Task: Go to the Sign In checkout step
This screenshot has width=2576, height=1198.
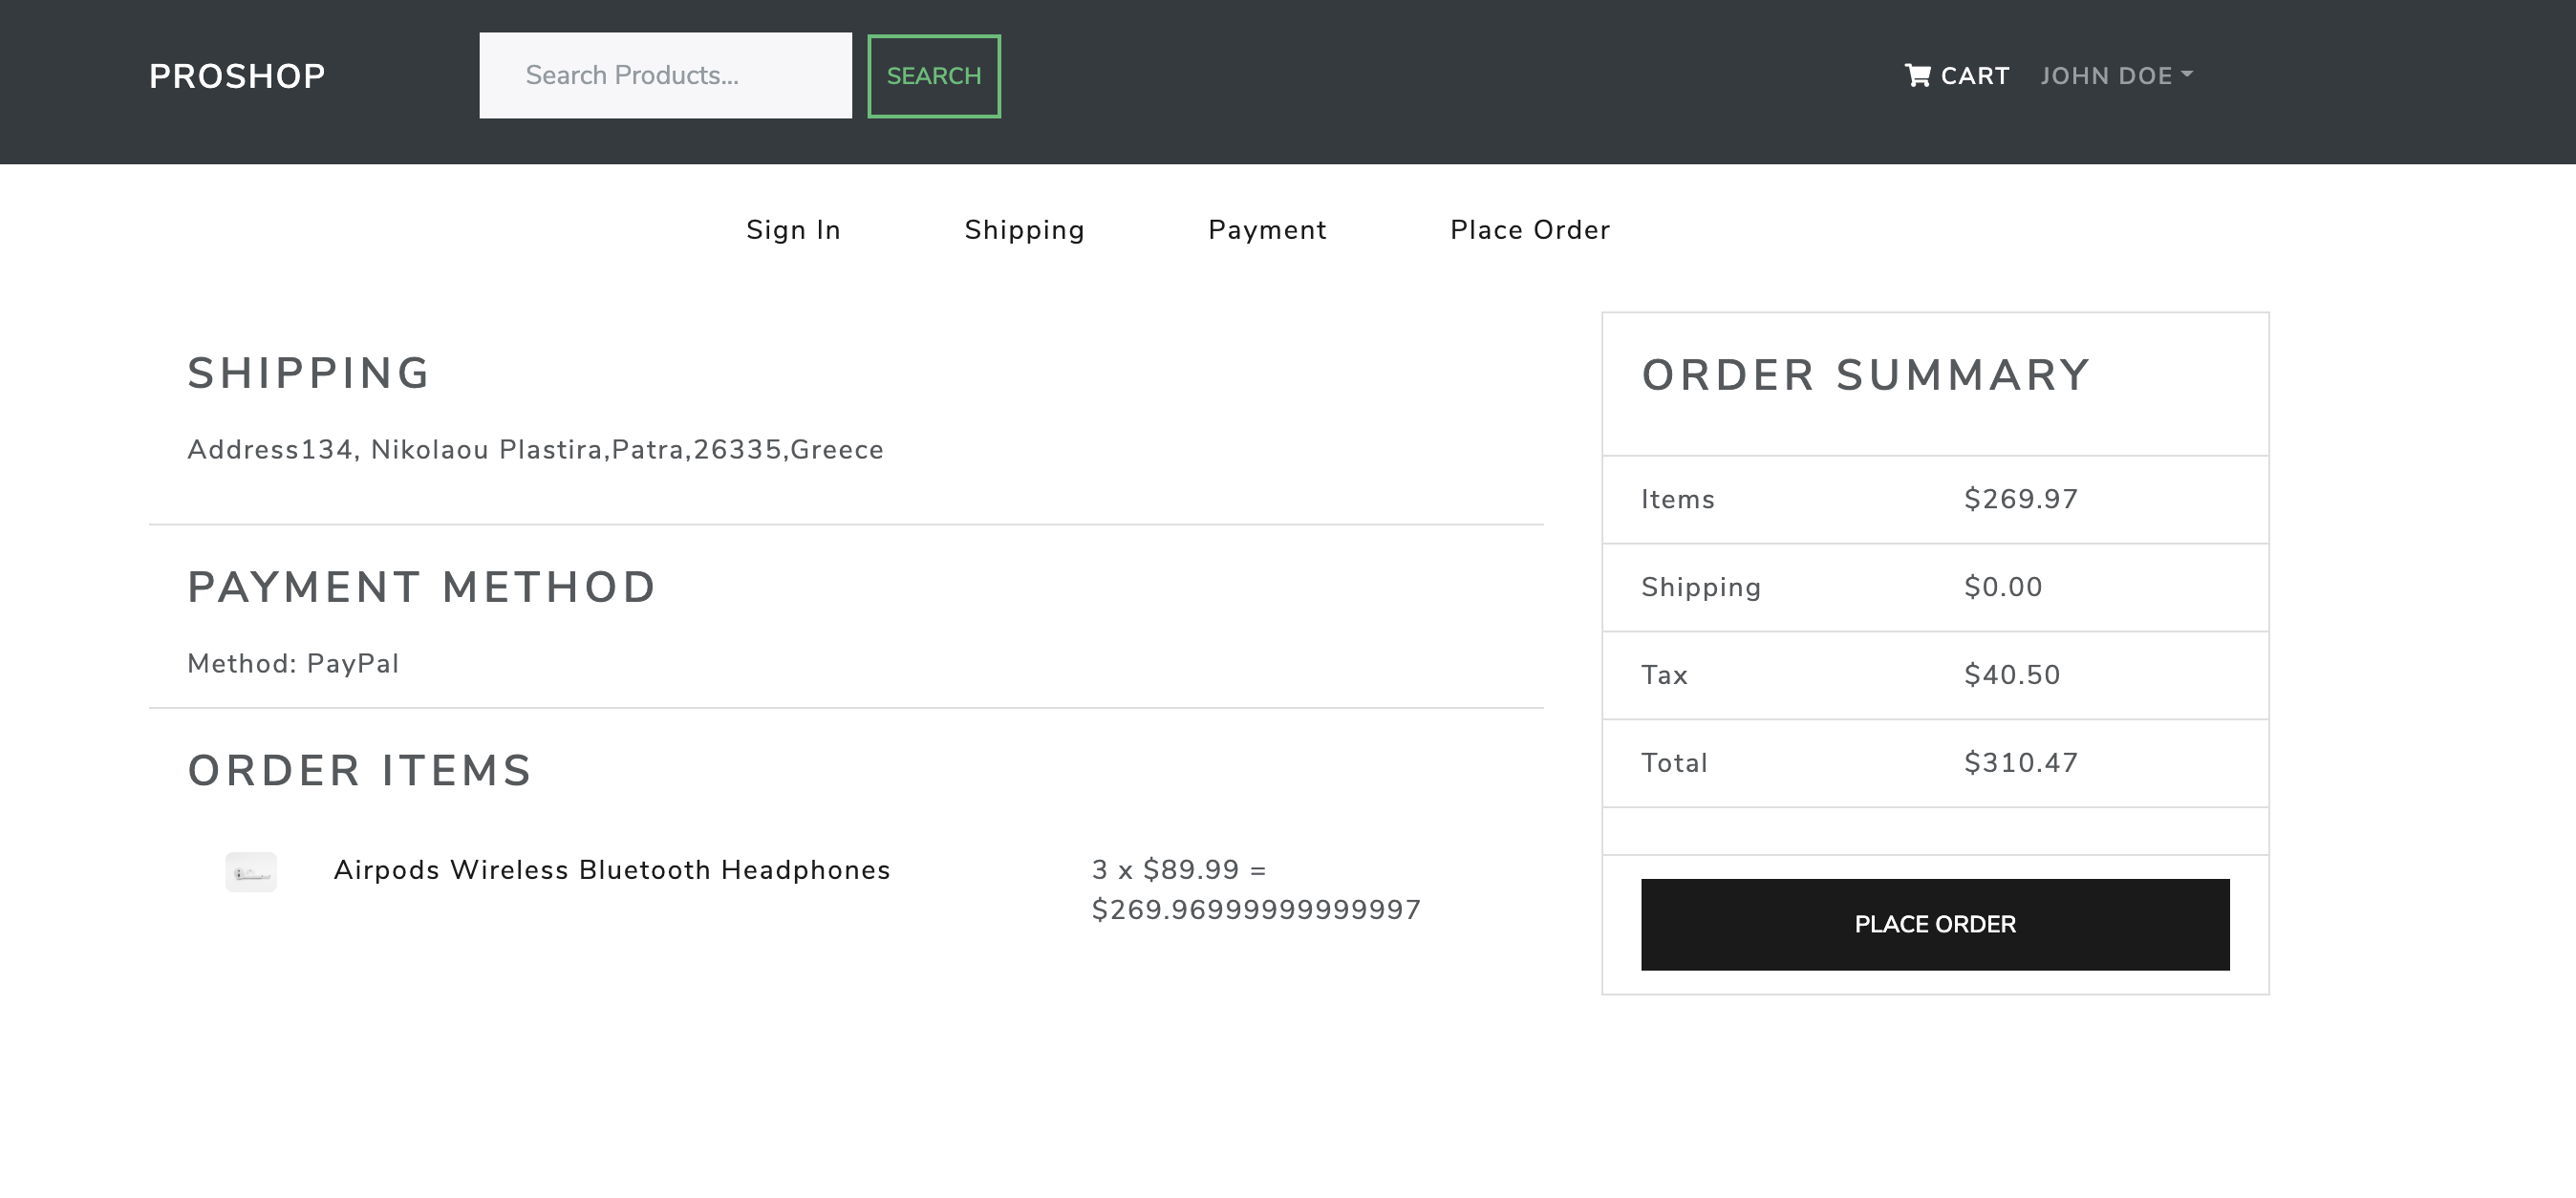Action: coord(793,230)
